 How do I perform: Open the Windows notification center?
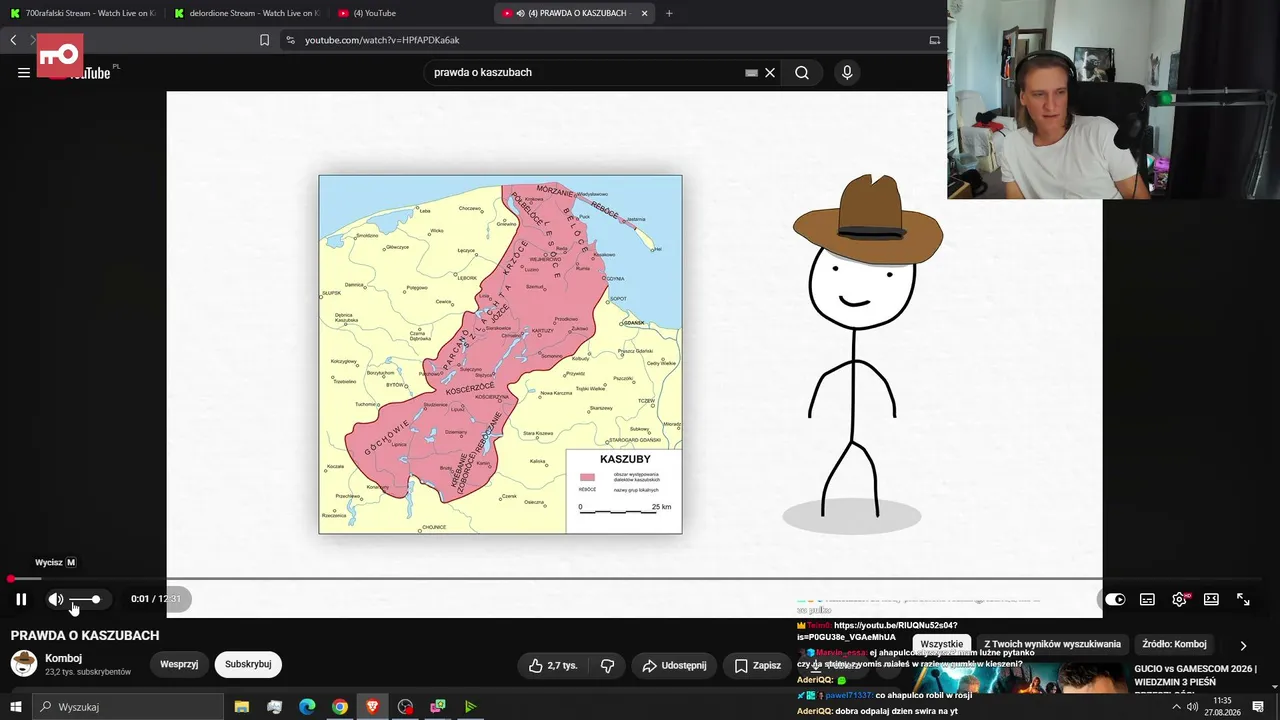[x=1258, y=707]
